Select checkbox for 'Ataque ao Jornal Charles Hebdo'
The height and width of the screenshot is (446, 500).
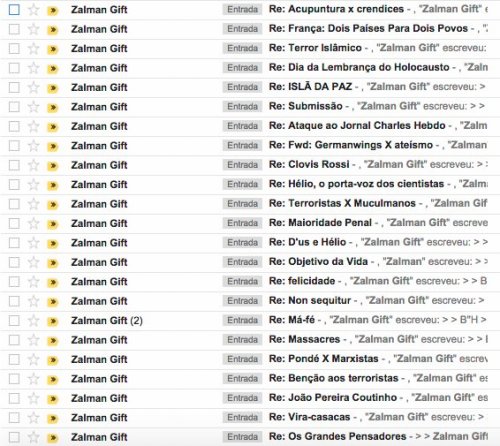coord(14,126)
